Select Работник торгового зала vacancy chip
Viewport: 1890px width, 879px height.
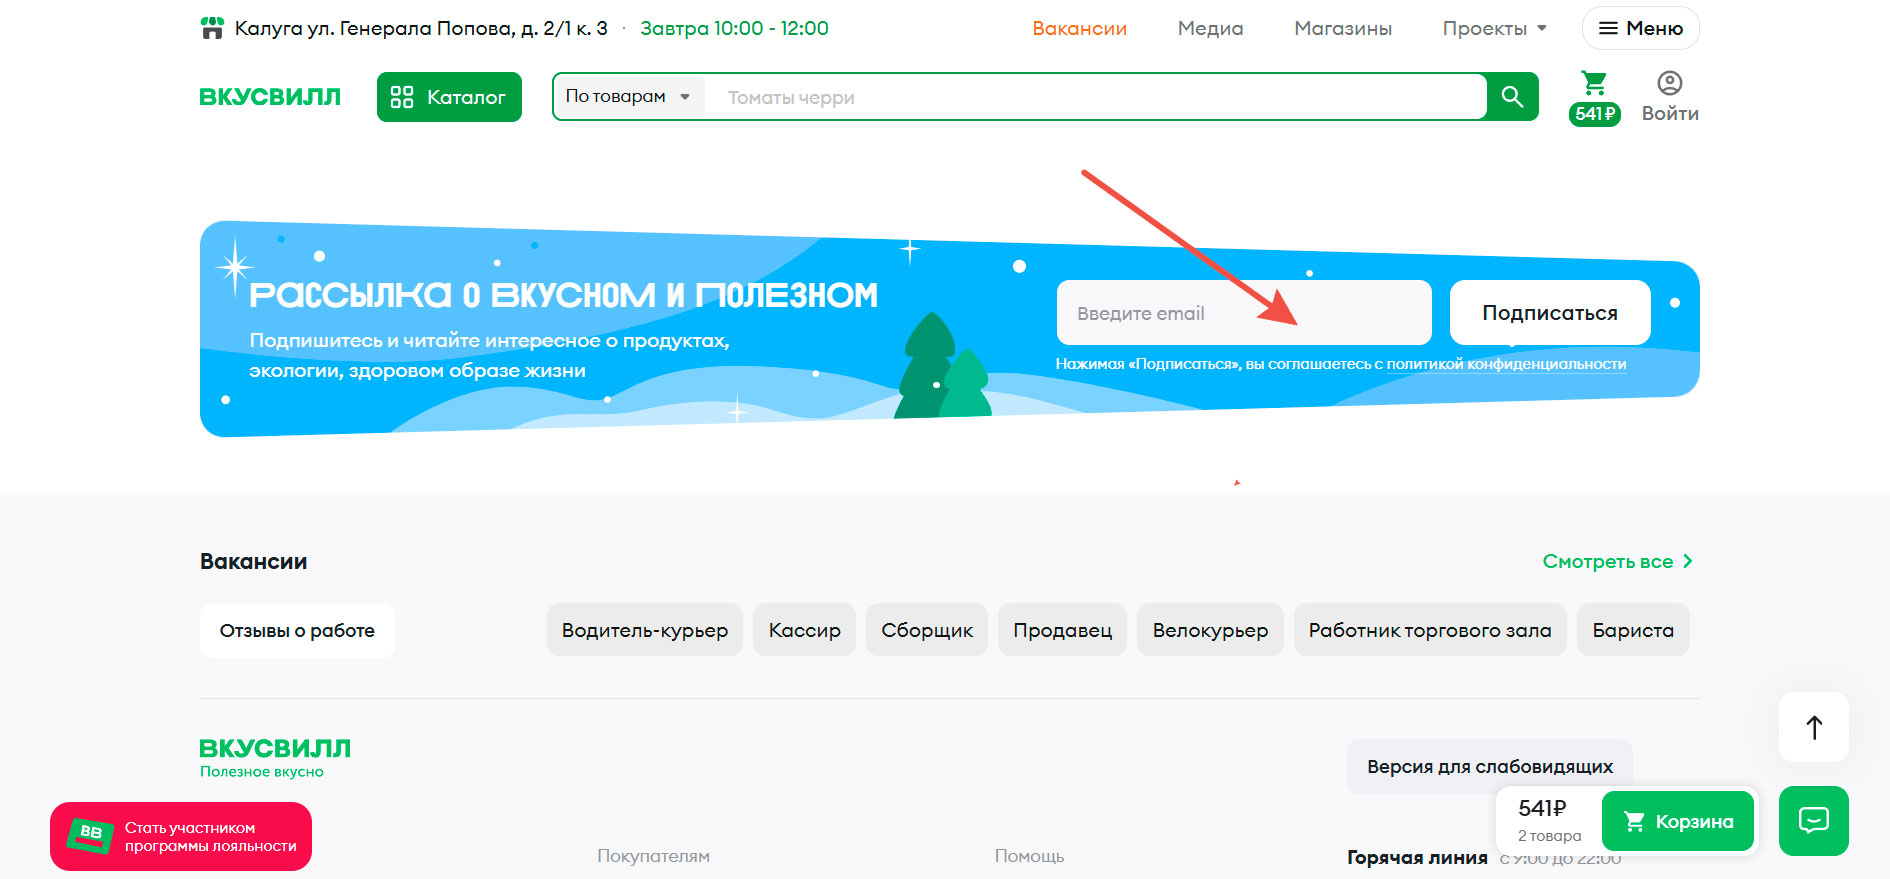tap(1430, 630)
